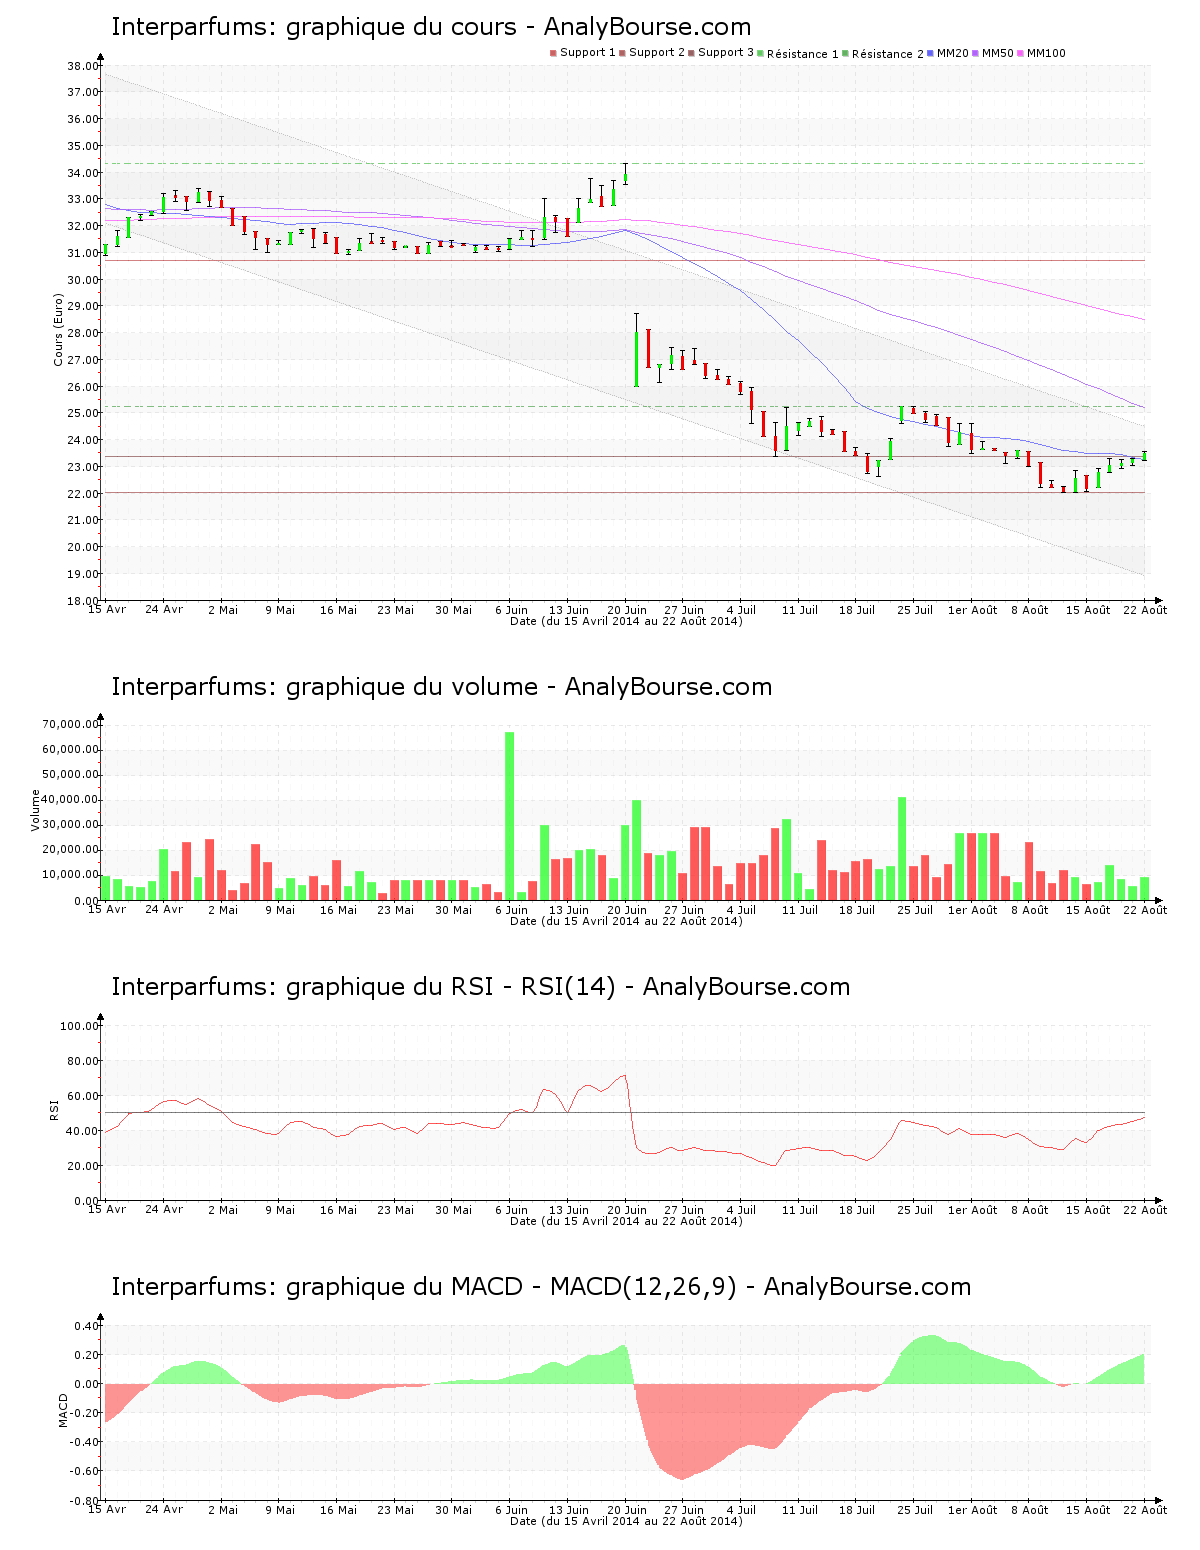The image size is (1200, 1550).
Task: Click the date range caption under price chart
Action: pyautogui.click(x=626, y=621)
